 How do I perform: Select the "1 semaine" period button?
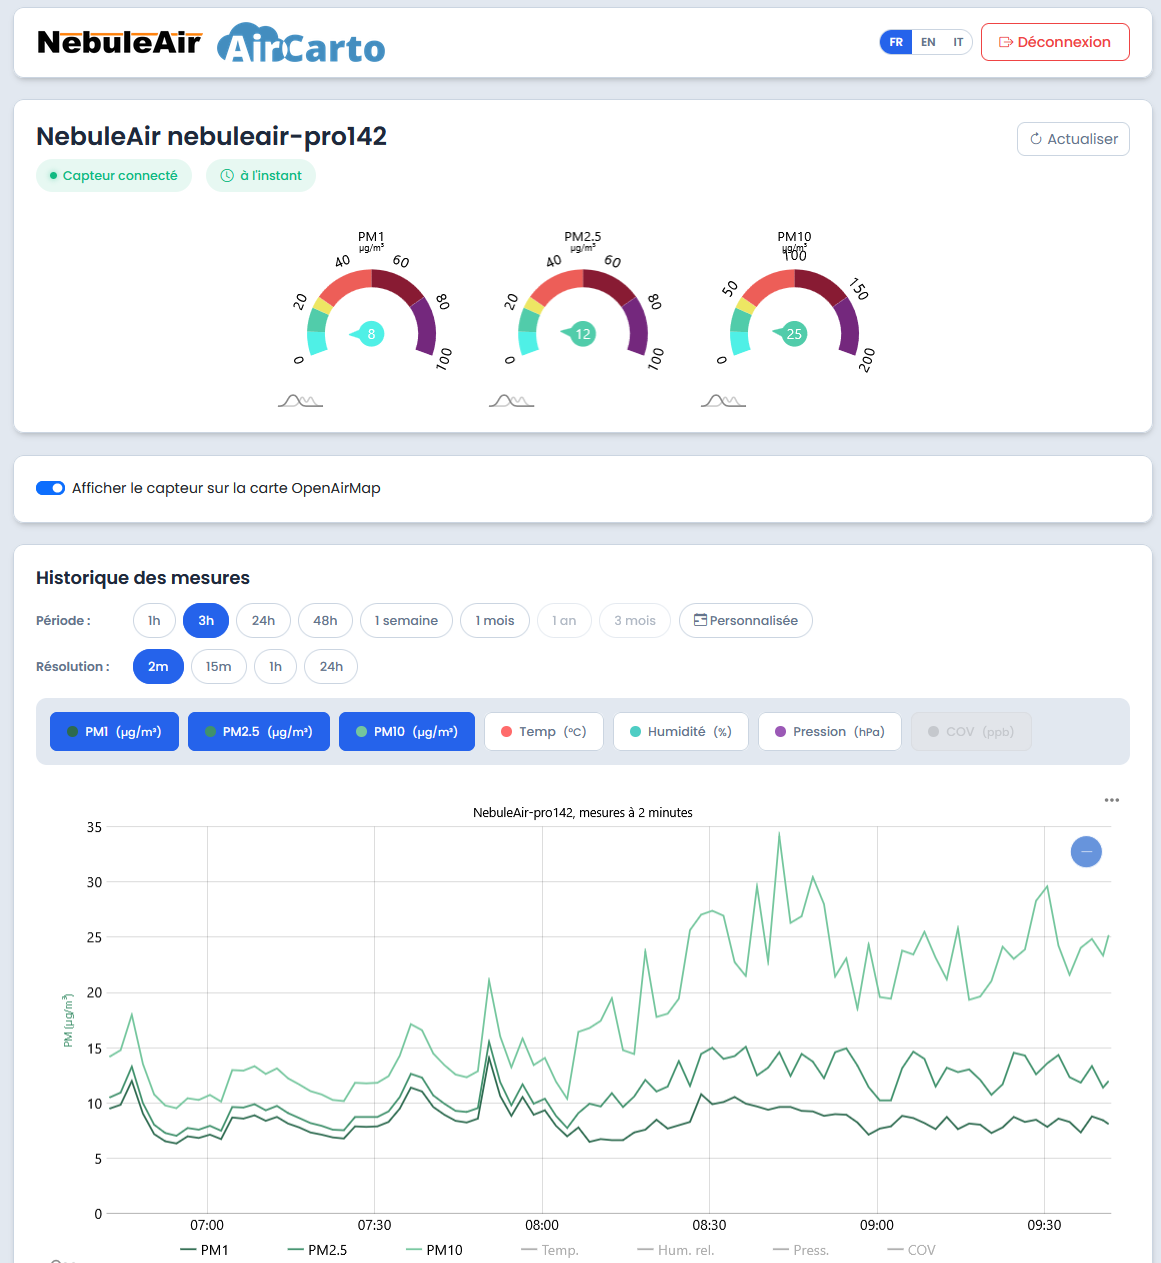[406, 620]
